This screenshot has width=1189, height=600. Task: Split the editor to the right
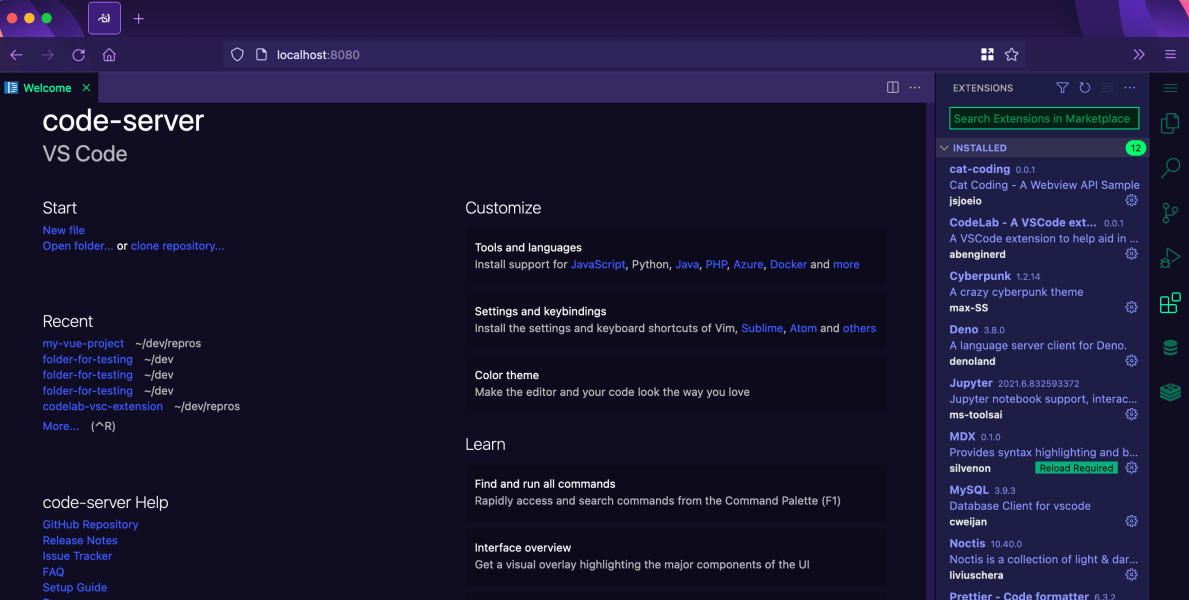[x=893, y=88]
